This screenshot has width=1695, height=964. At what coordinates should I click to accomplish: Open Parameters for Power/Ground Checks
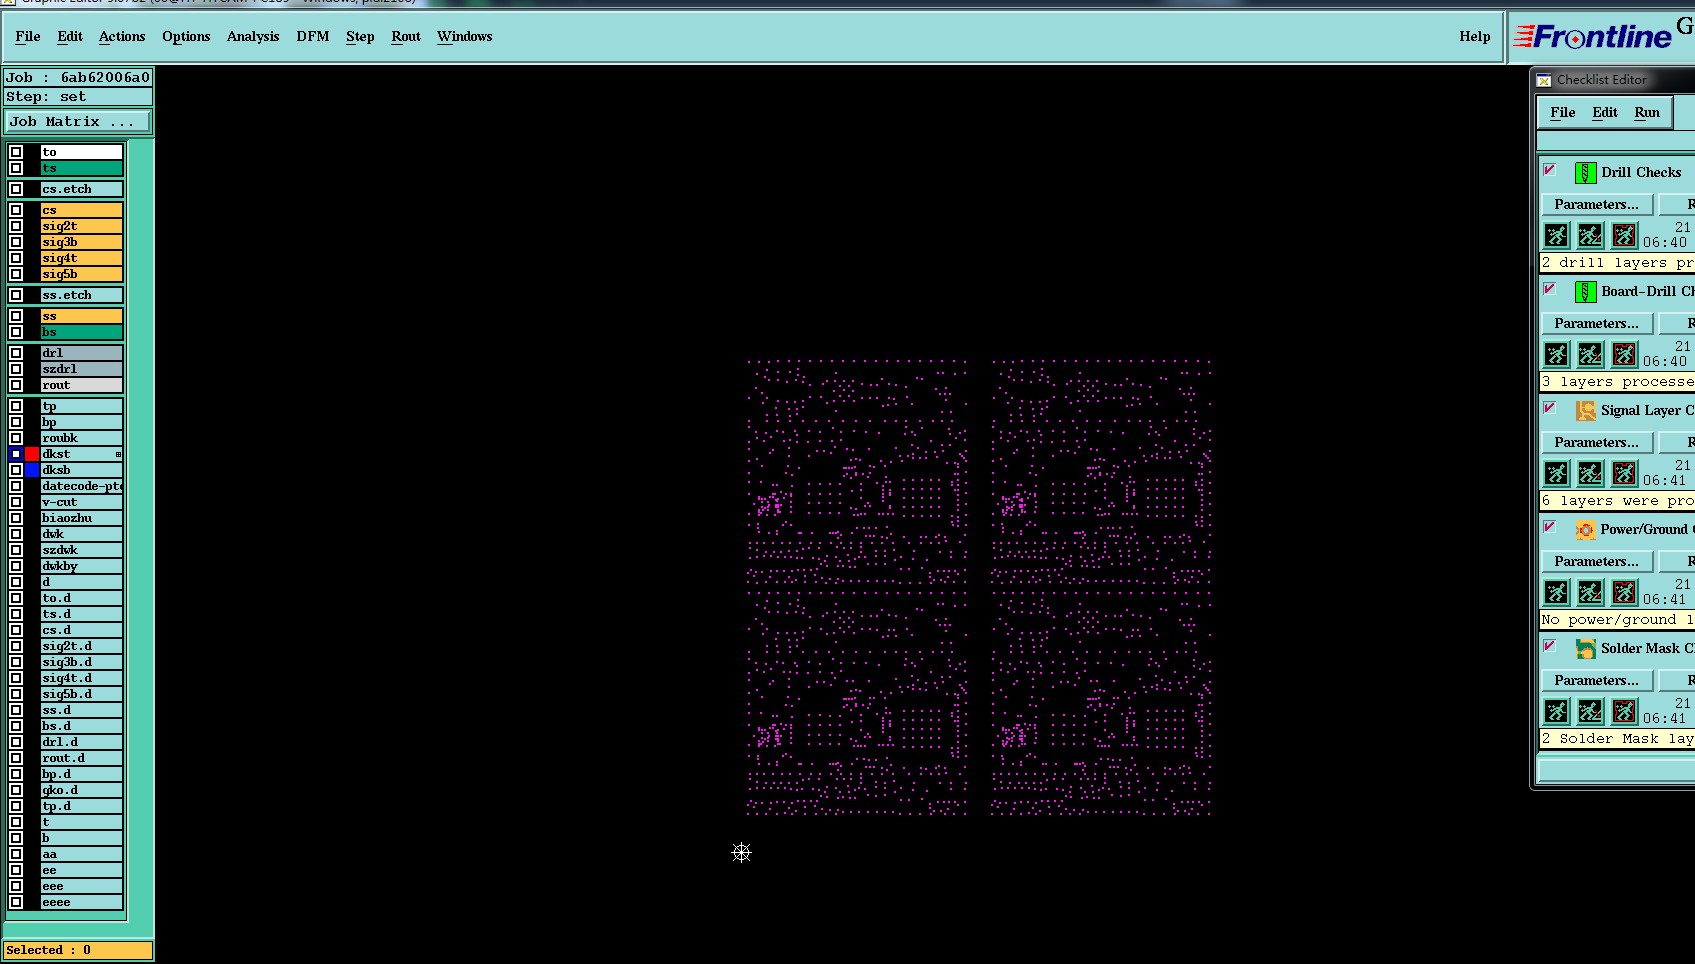(1596, 562)
